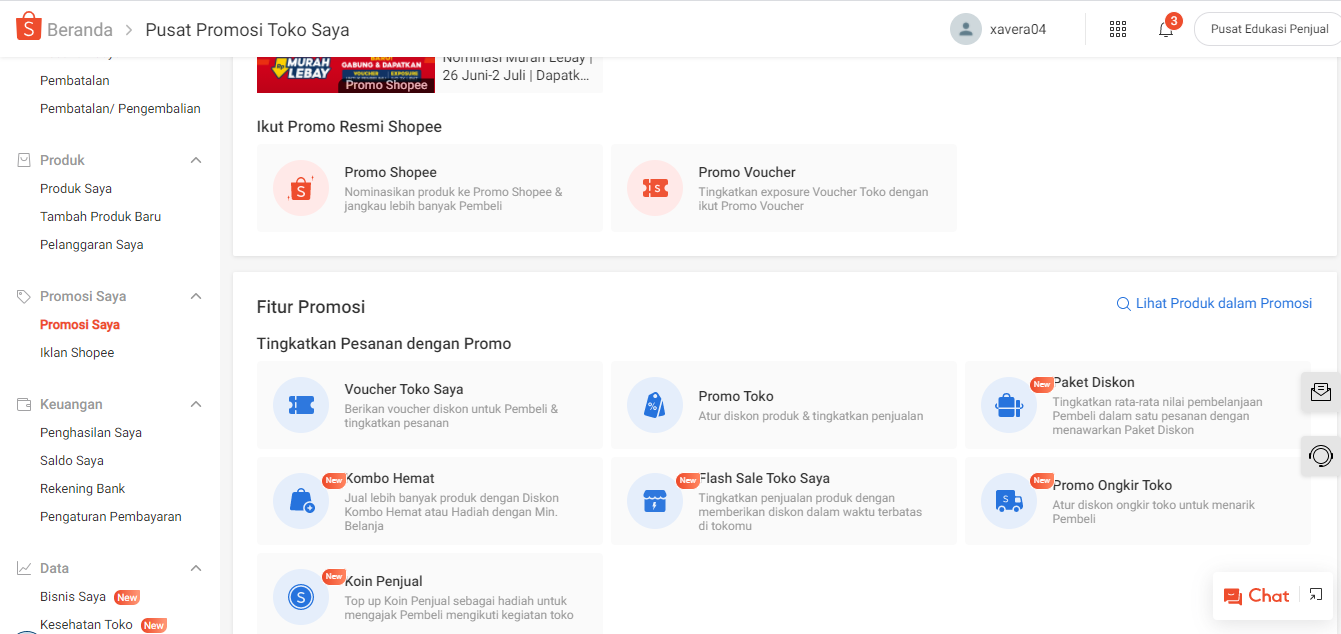Open the Promo Voucher card title
This screenshot has height=634, width=1341.
[x=747, y=172]
